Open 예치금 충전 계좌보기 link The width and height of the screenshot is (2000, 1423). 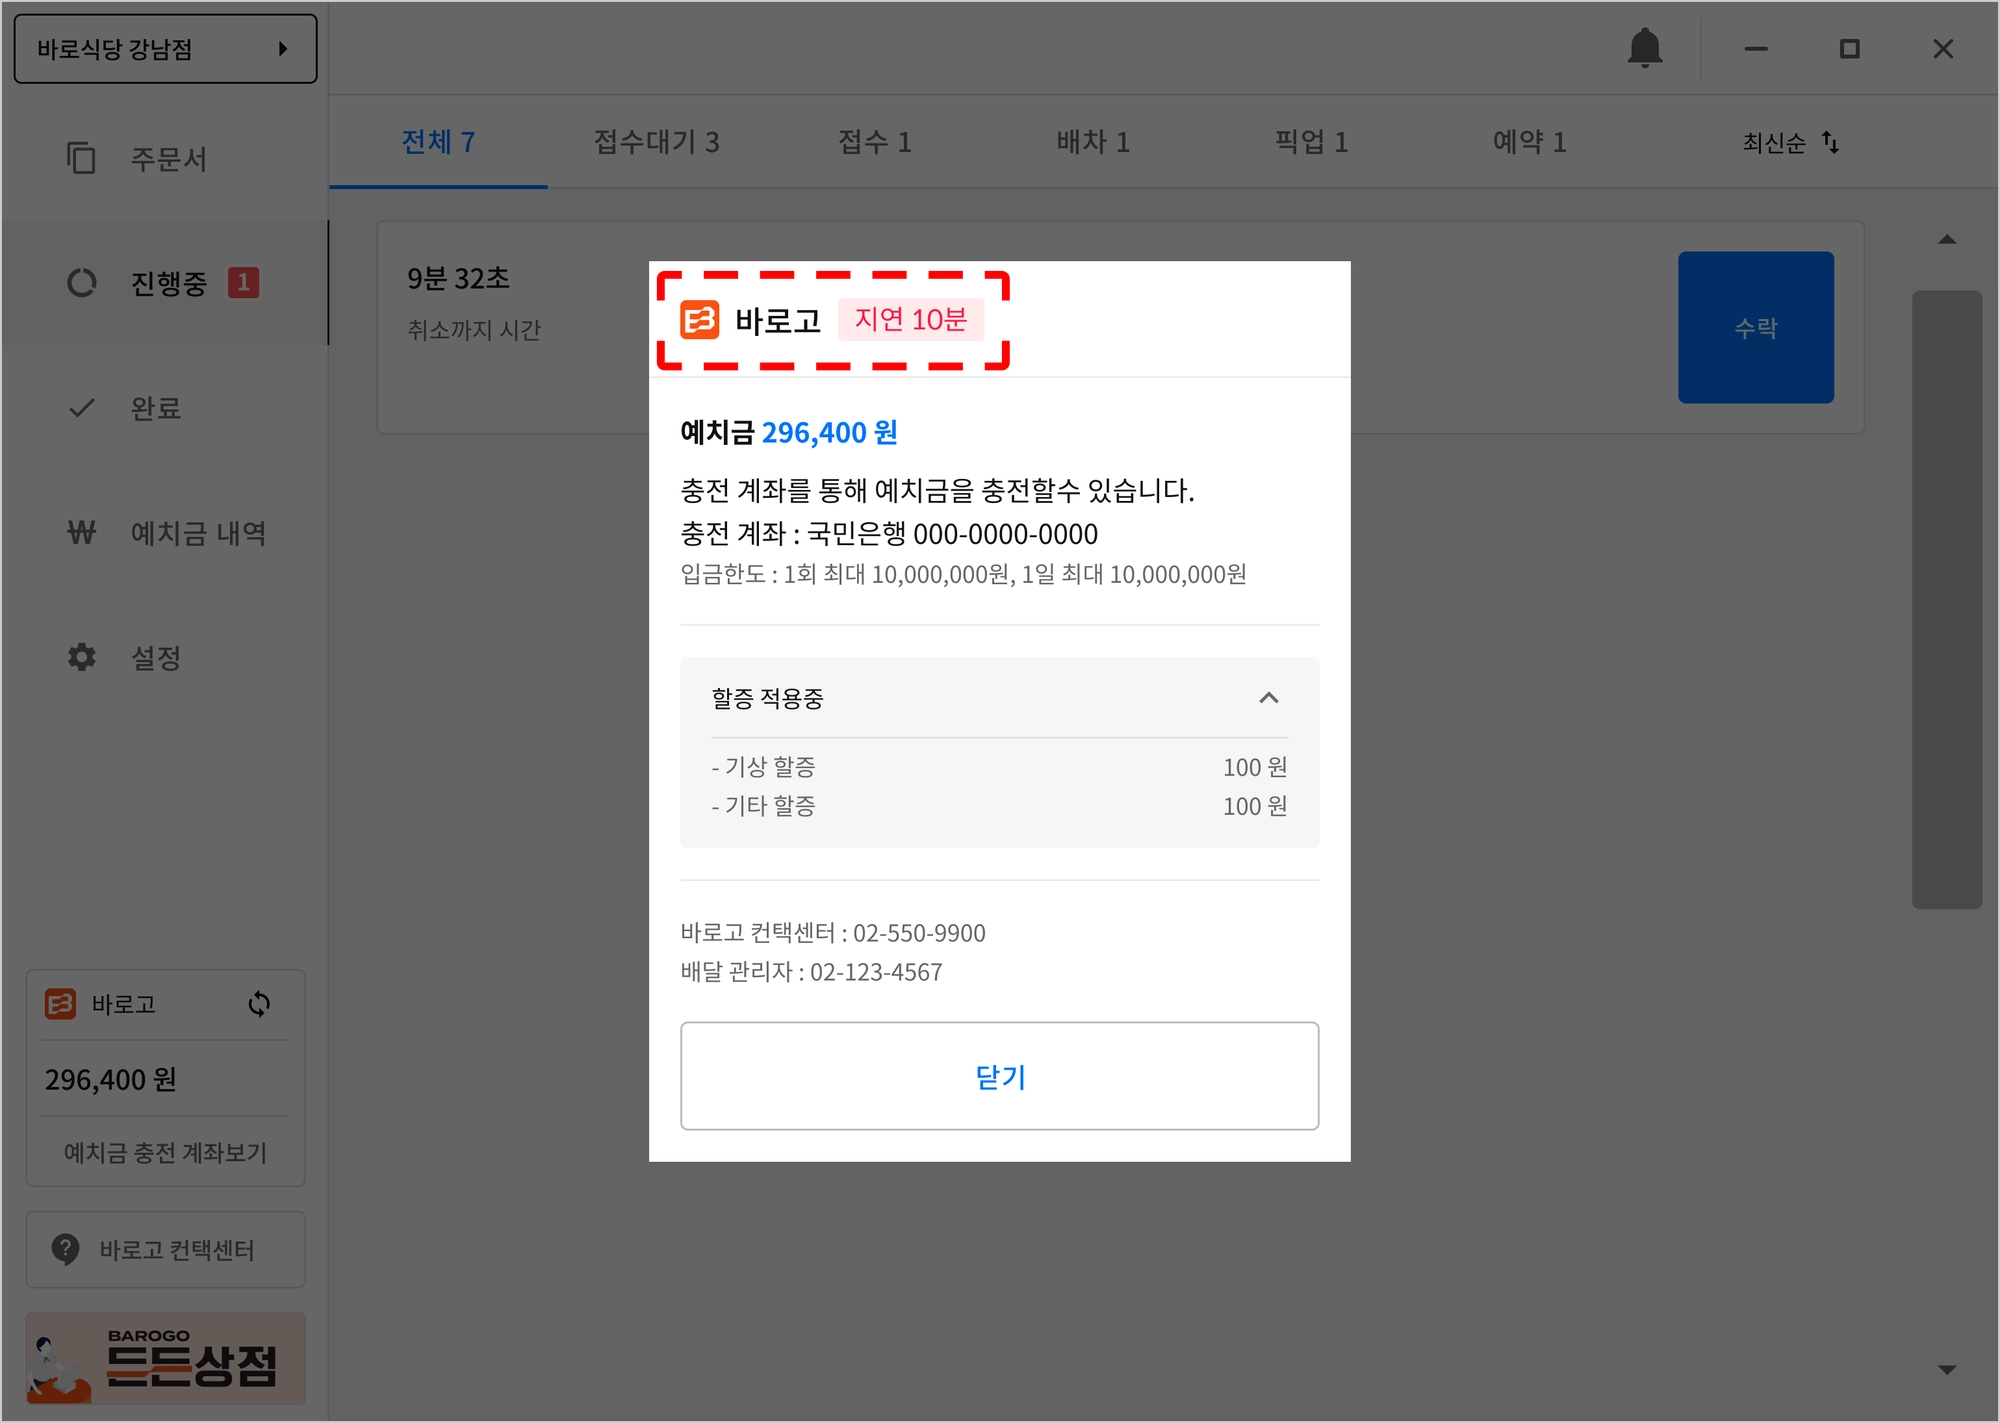click(165, 1152)
